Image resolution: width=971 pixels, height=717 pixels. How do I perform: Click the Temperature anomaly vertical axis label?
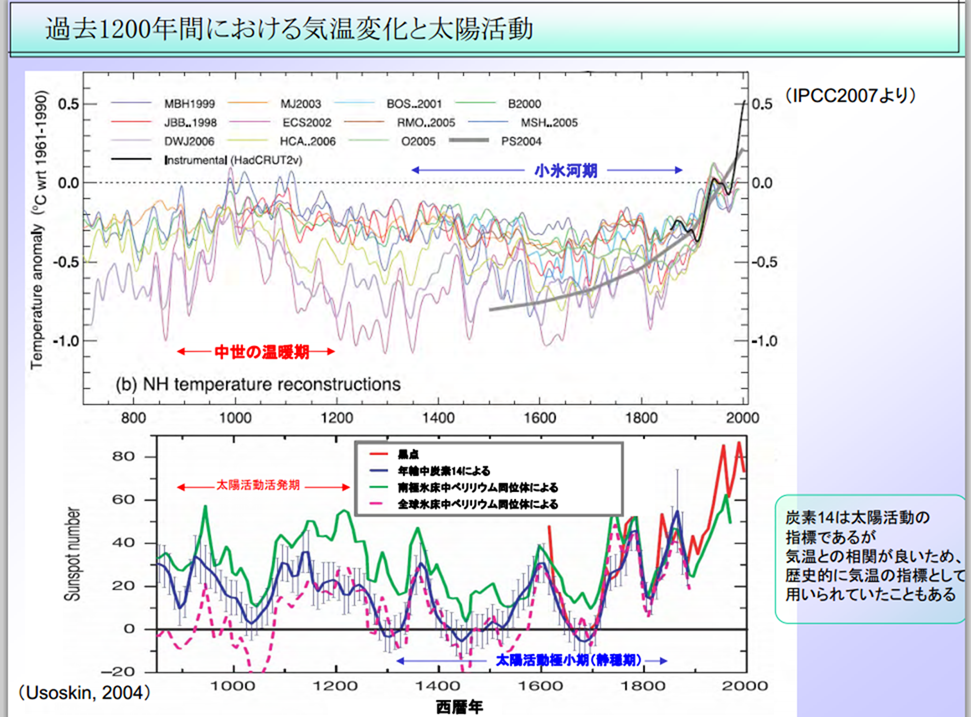click(x=38, y=230)
